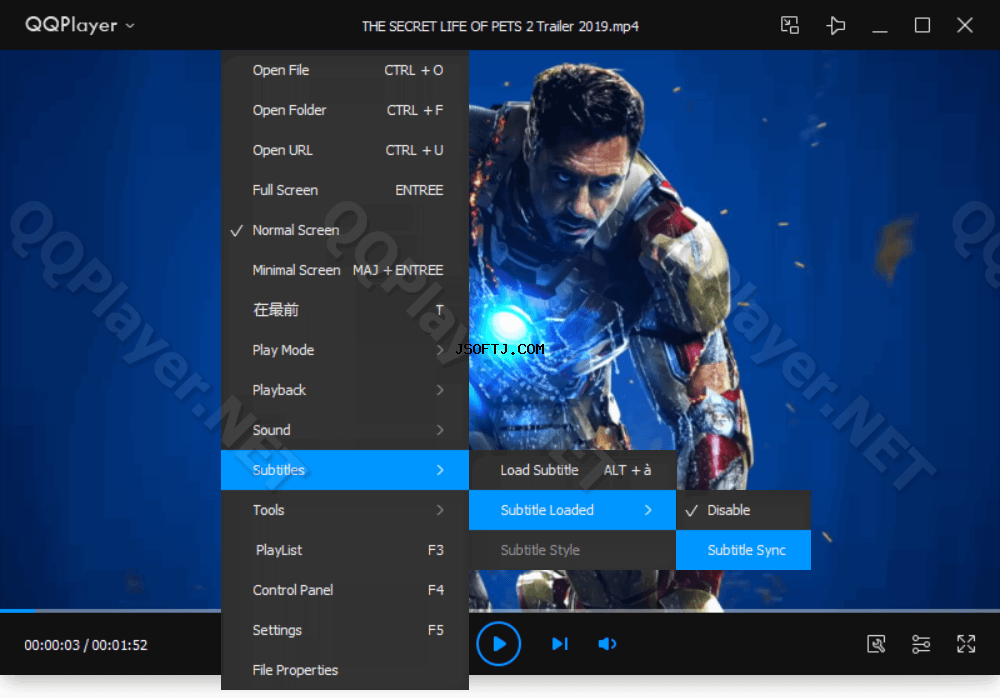Select Subtitle Sync option
Viewport: 1000px width, 698px height.
[744, 550]
